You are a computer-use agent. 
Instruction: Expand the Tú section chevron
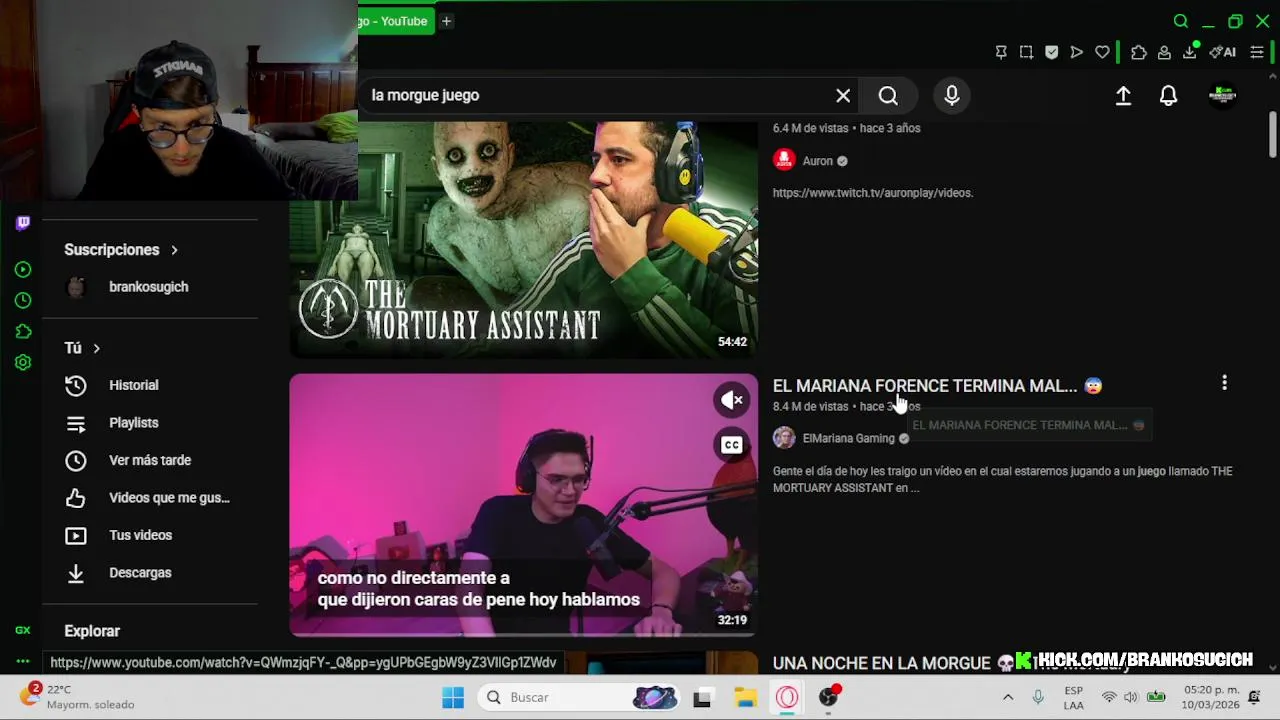pyautogui.click(x=96, y=348)
